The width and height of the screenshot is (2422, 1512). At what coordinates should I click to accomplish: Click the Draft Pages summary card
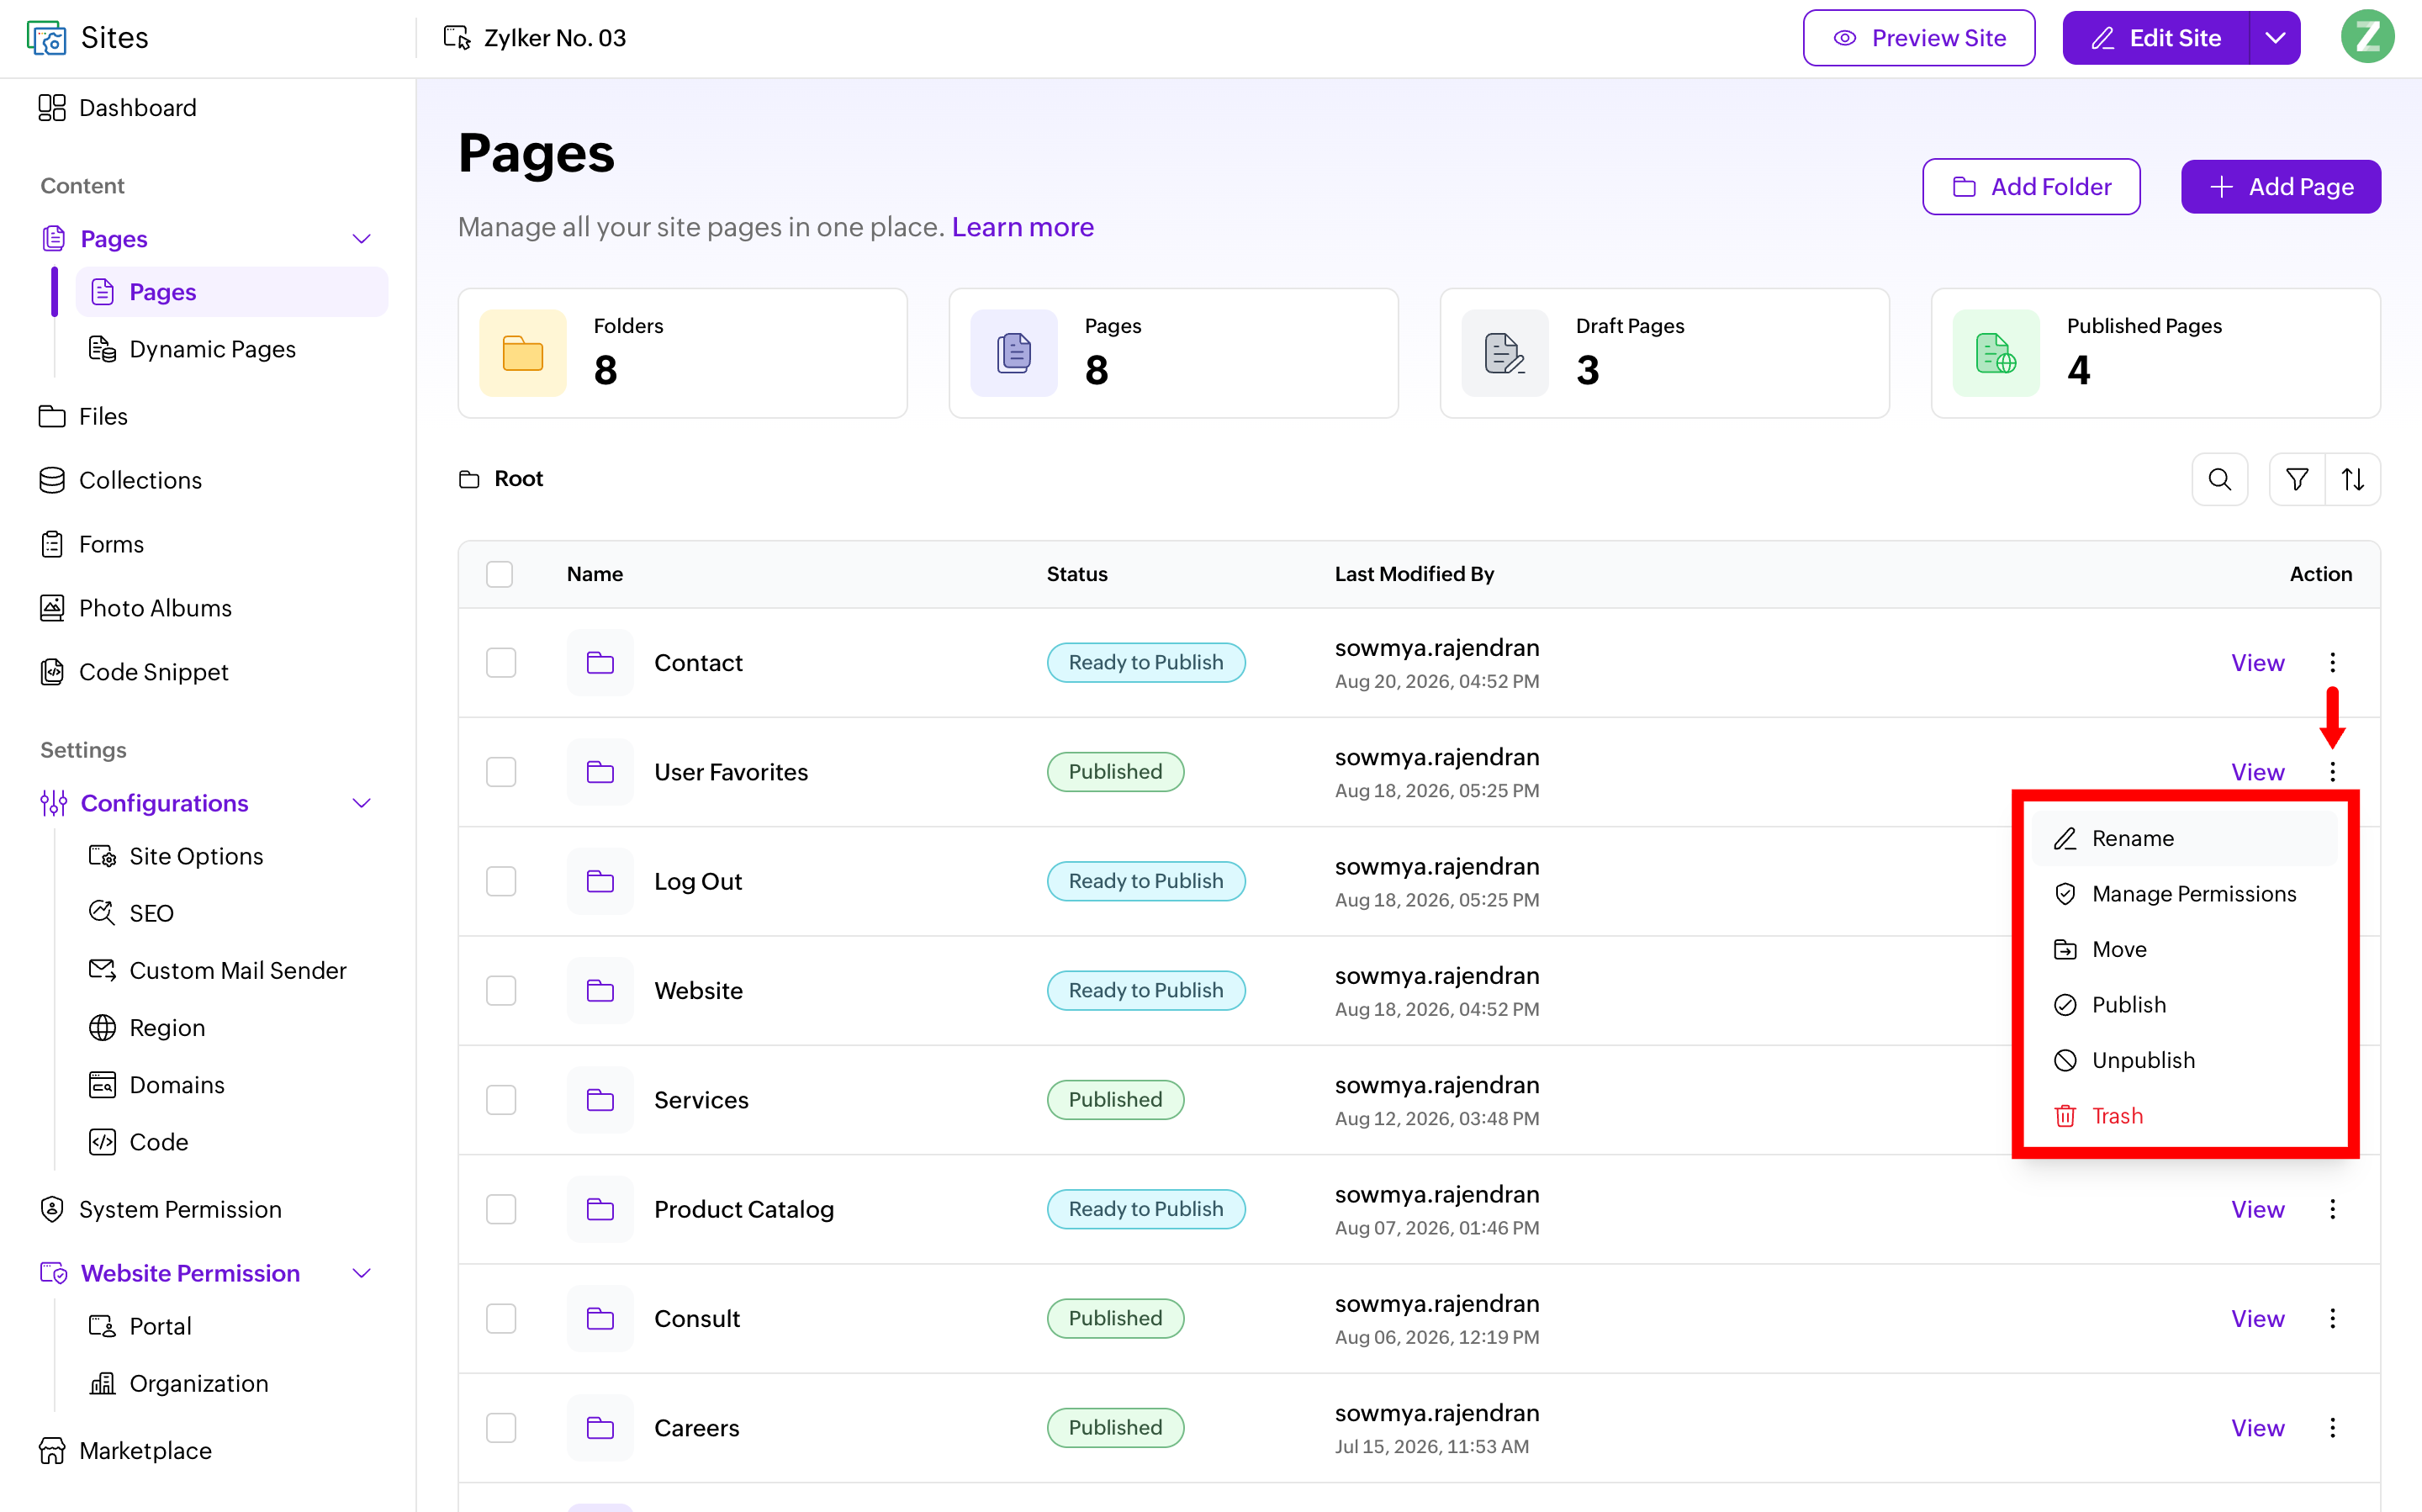(x=1664, y=353)
